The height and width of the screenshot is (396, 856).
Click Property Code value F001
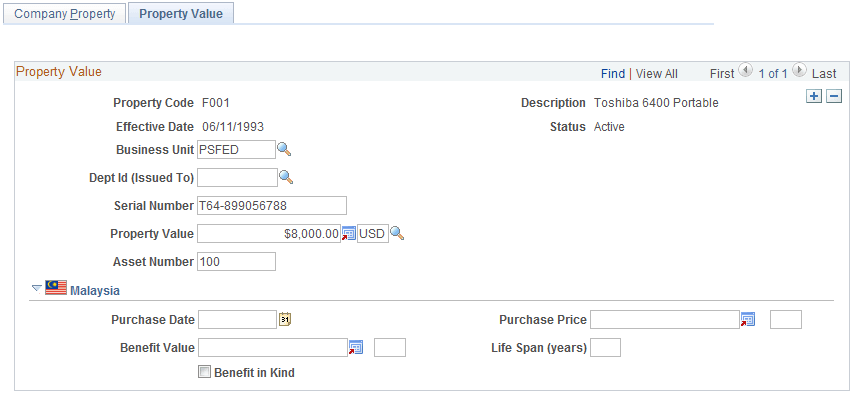point(216,103)
